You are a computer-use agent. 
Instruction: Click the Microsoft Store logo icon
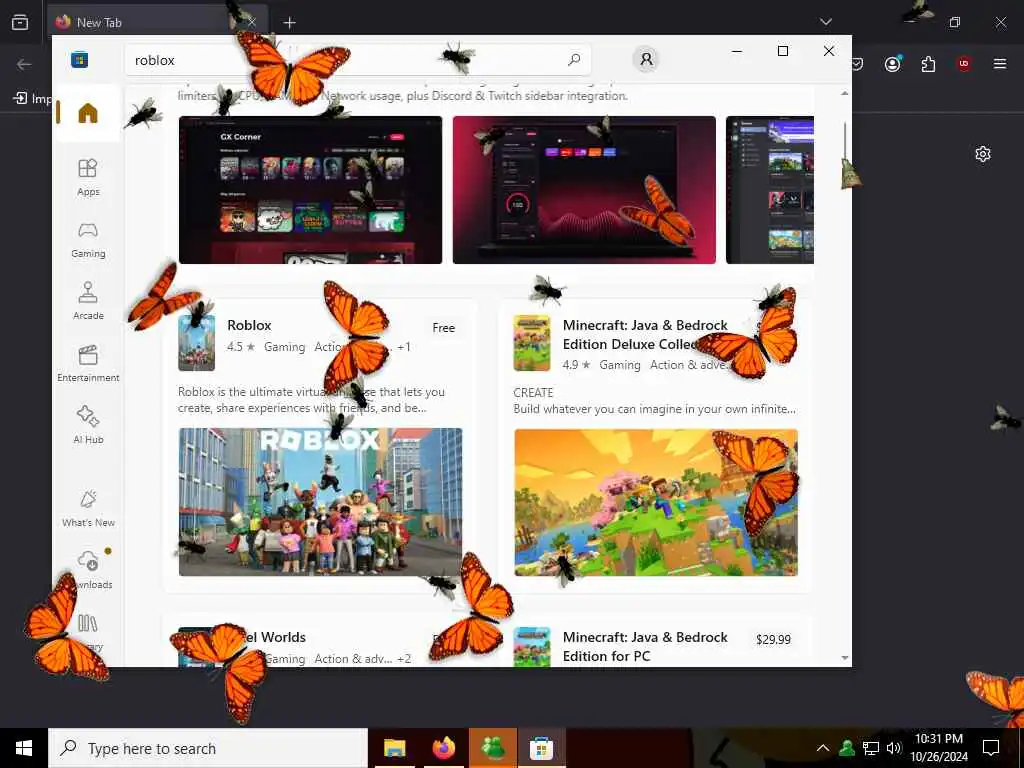tap(80, 60)
